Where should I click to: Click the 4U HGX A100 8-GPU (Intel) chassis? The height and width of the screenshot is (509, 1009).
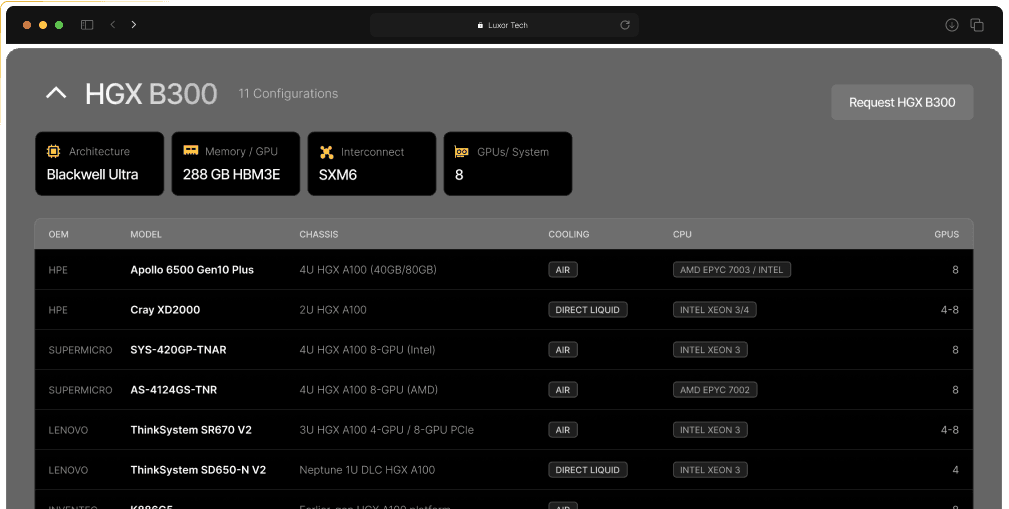367,350
